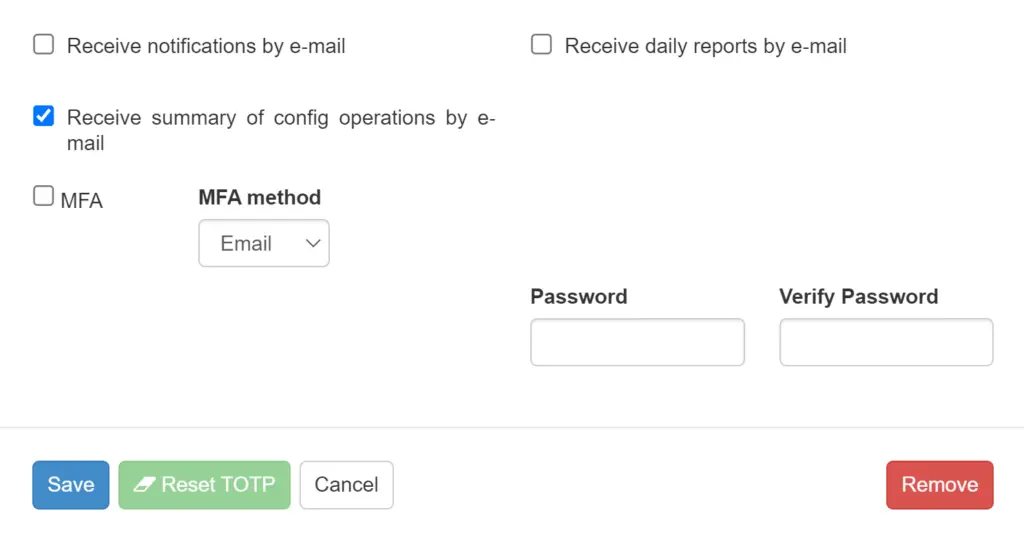Click the 'Receive summary of config operations' label
The image size is (1024, 535).
pos(281,130)
